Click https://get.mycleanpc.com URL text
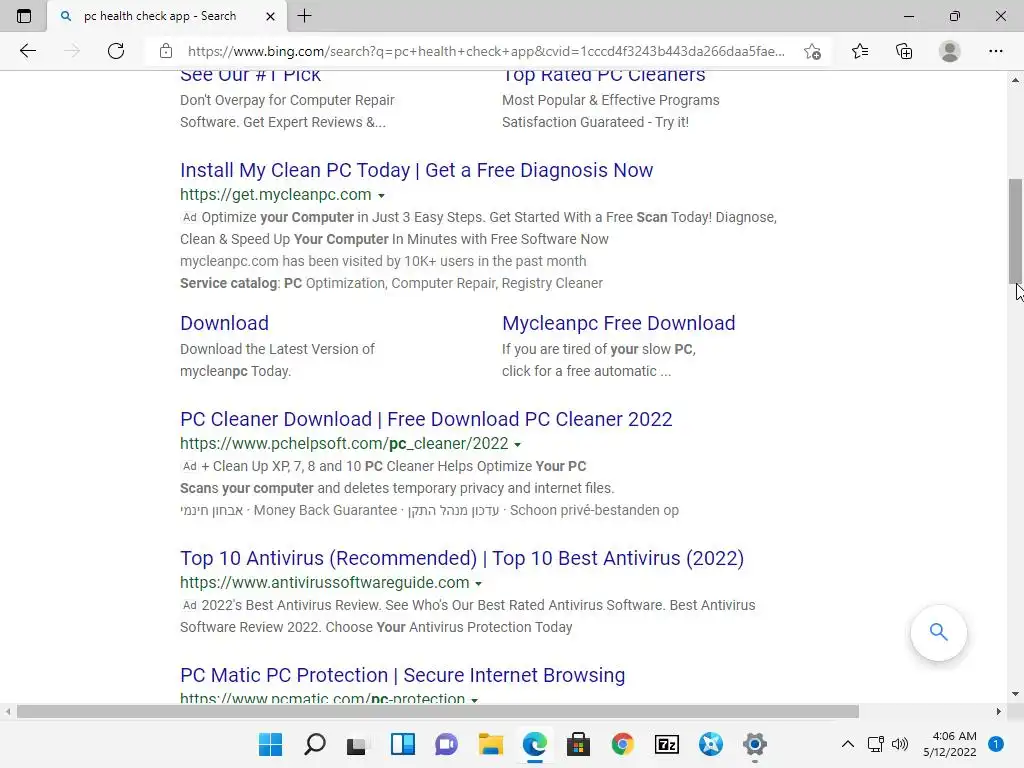The width and height of the screenshot is (1024, 768). click(276, 195)
